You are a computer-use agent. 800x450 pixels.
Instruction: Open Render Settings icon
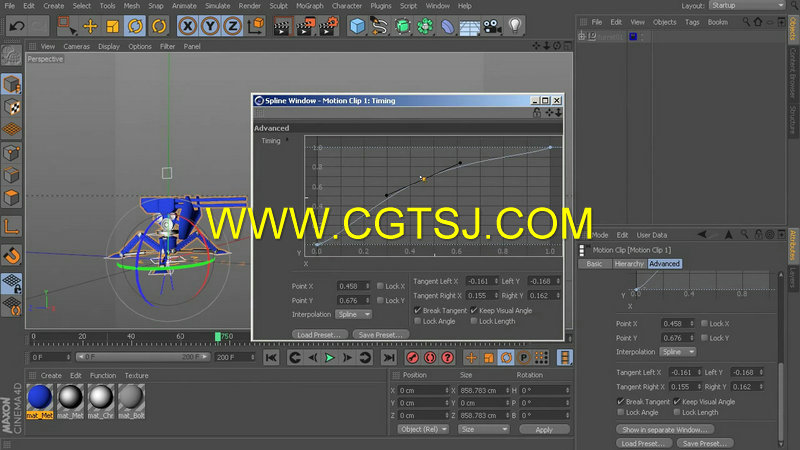328,26
